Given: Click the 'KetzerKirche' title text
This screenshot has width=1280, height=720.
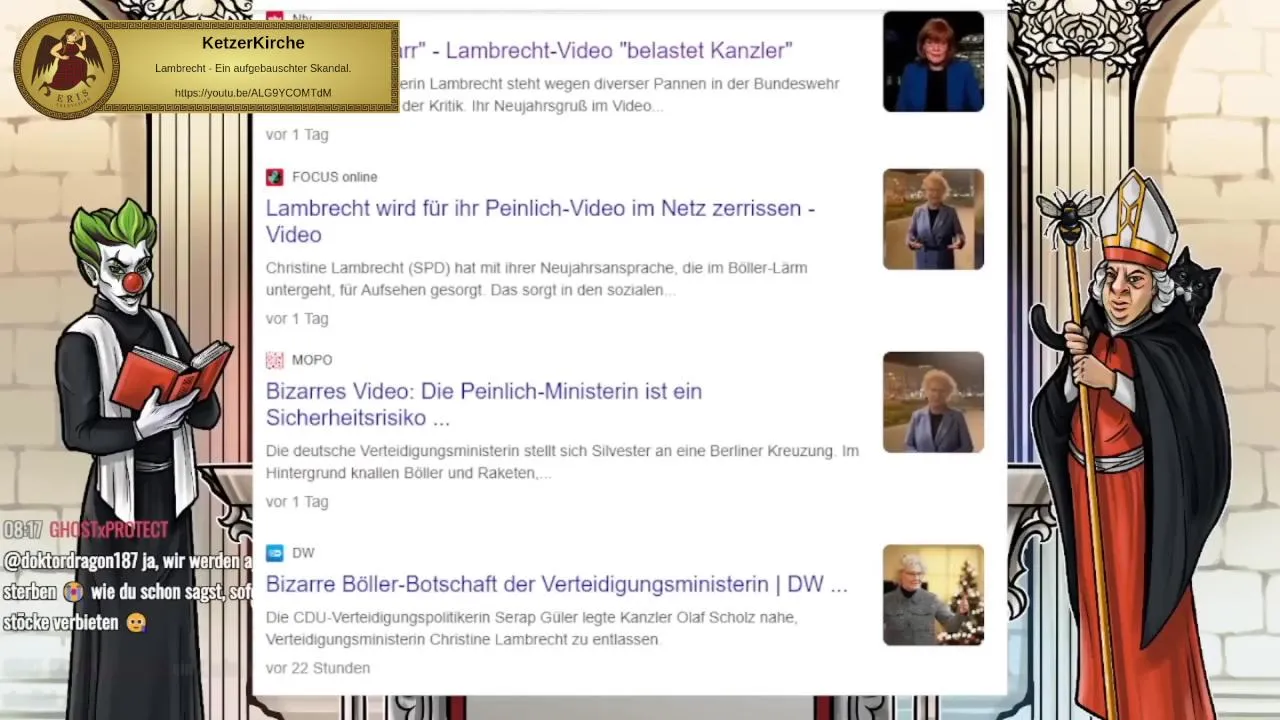Looking at the screenshot, I should 253,43.
